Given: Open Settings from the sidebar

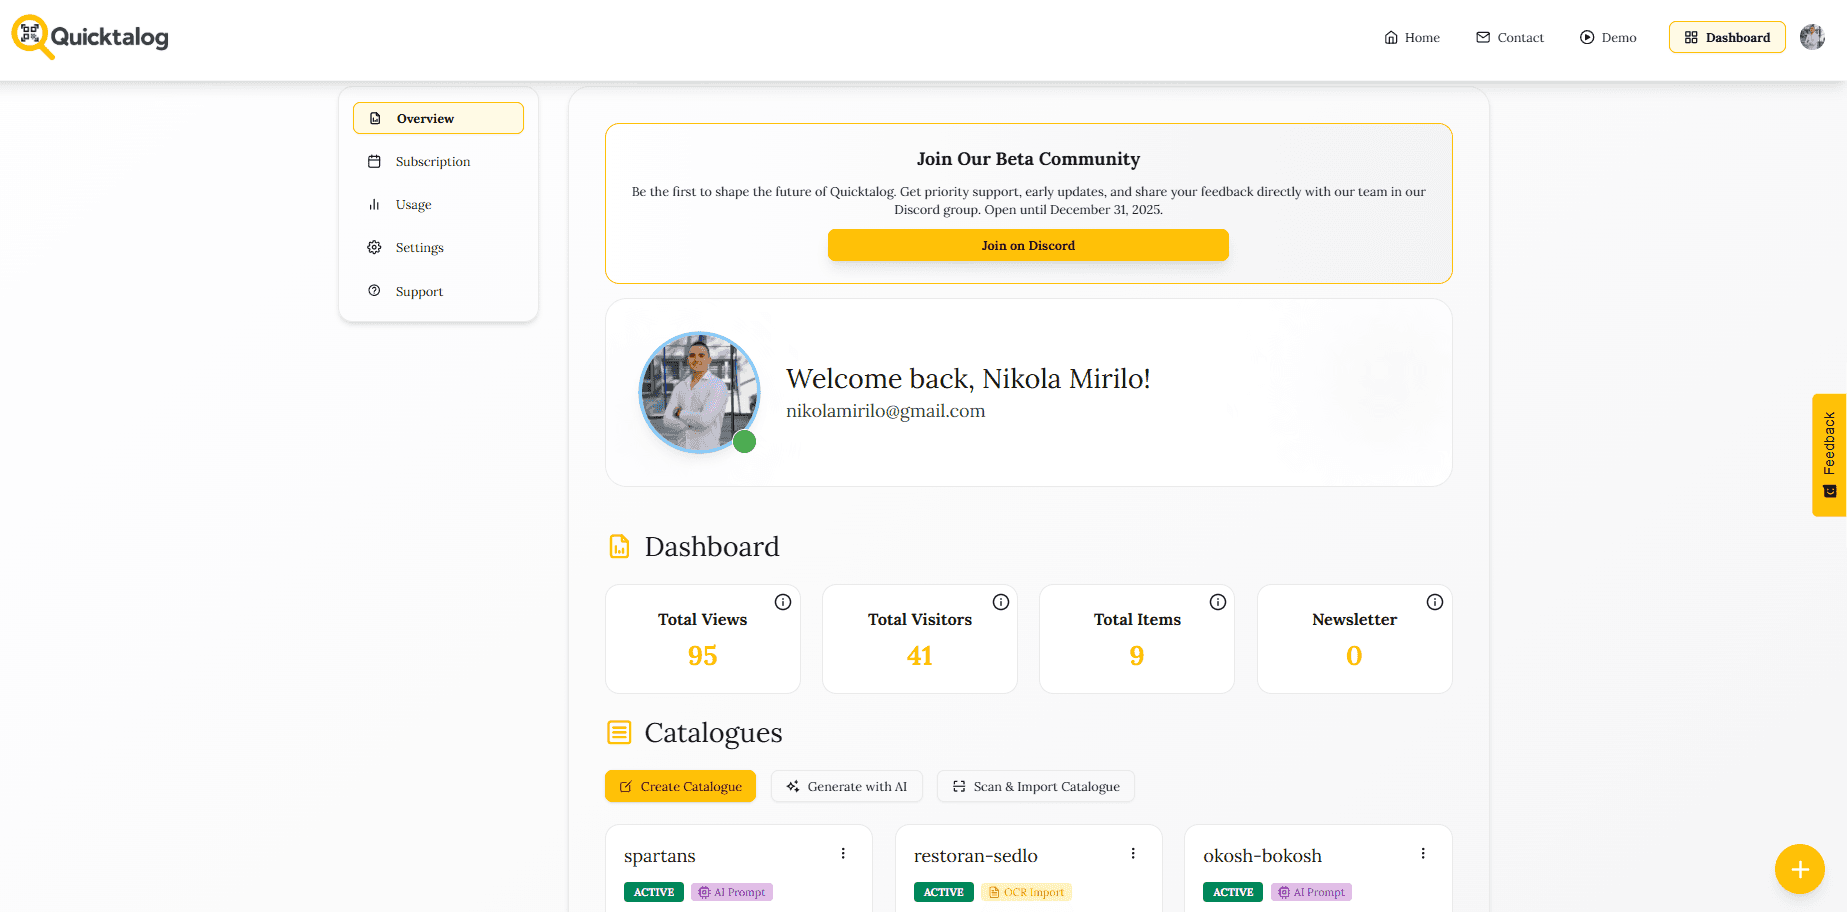Looking at the screenshot, I should click(419, 248).
